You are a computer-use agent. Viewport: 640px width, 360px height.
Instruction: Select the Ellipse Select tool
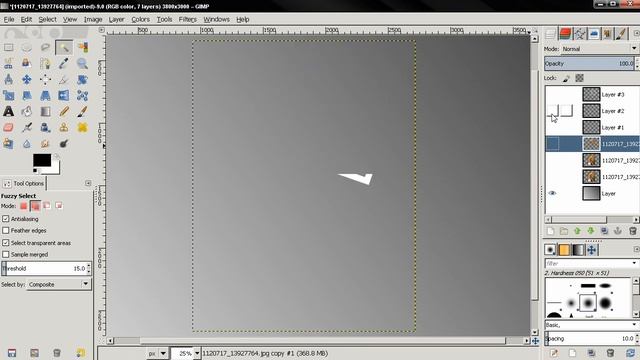click(x=27, y=48)
